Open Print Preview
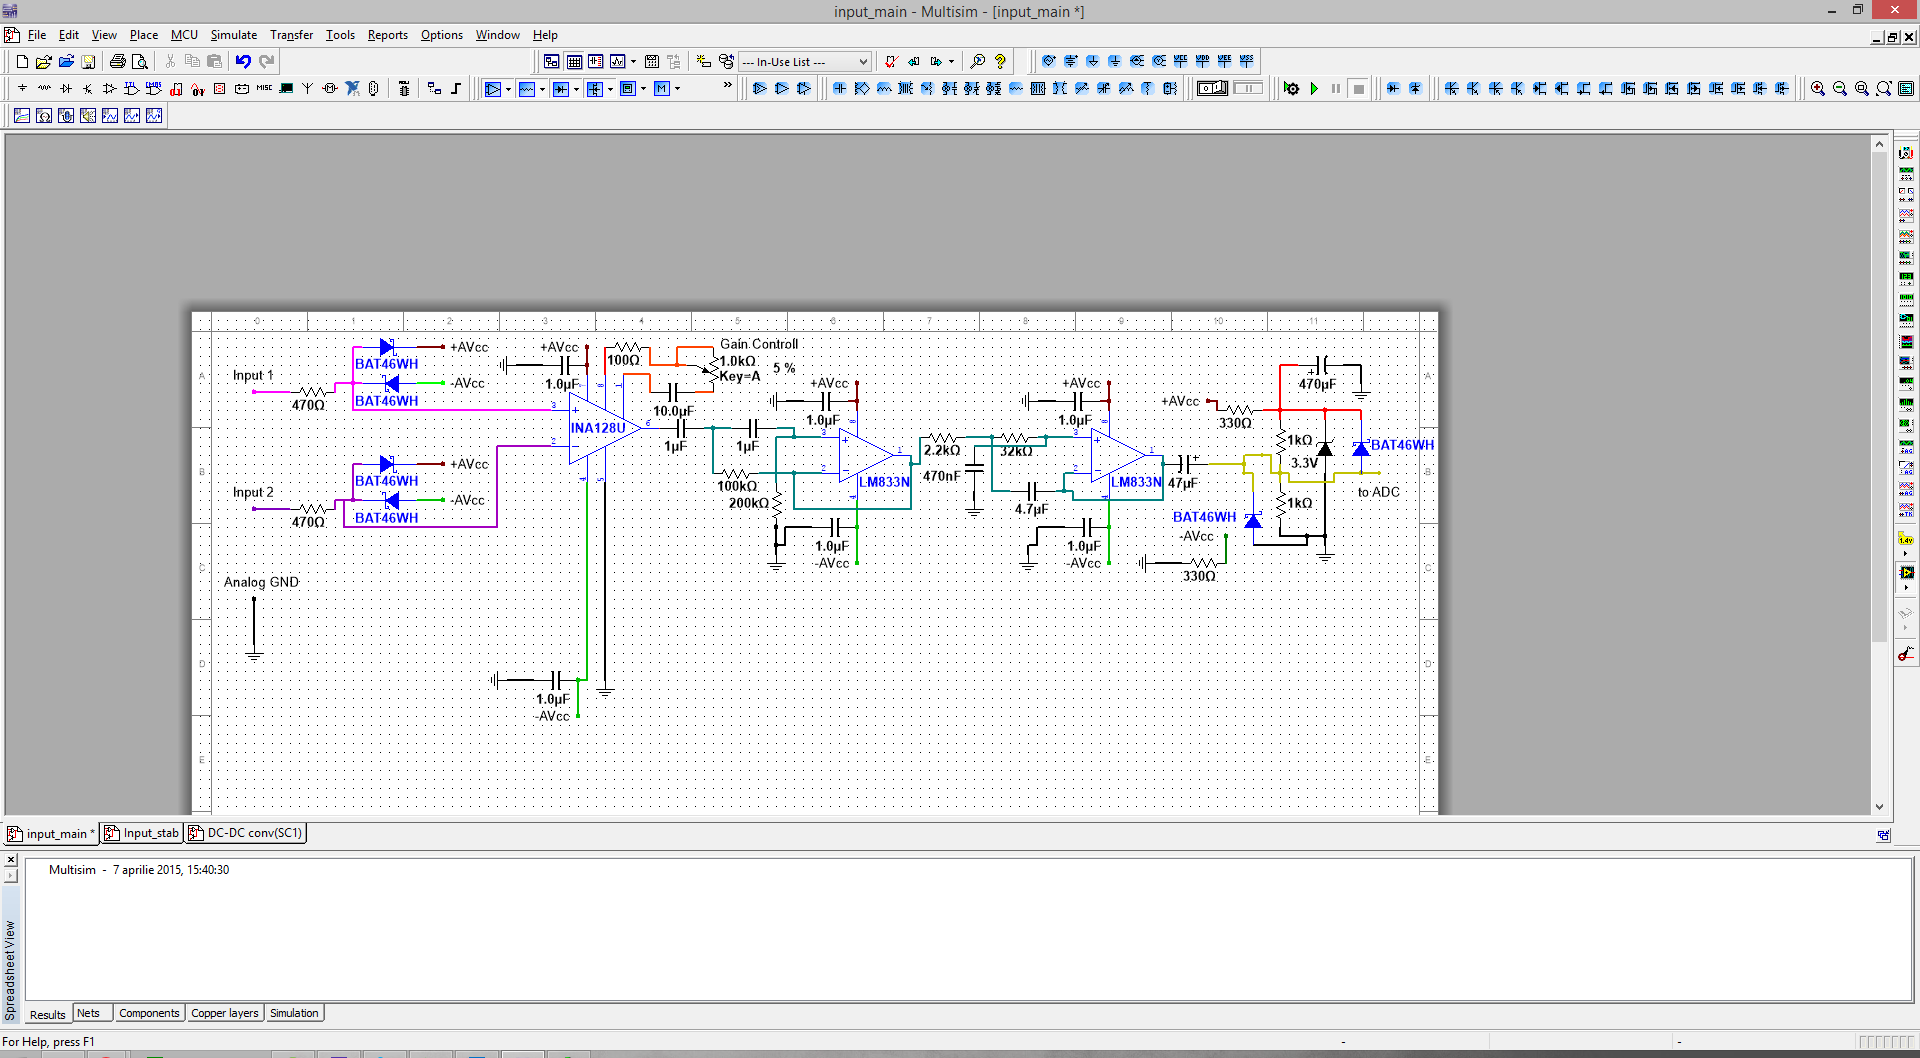This screenshot has width=1920, height=1058. click(140, 62)
